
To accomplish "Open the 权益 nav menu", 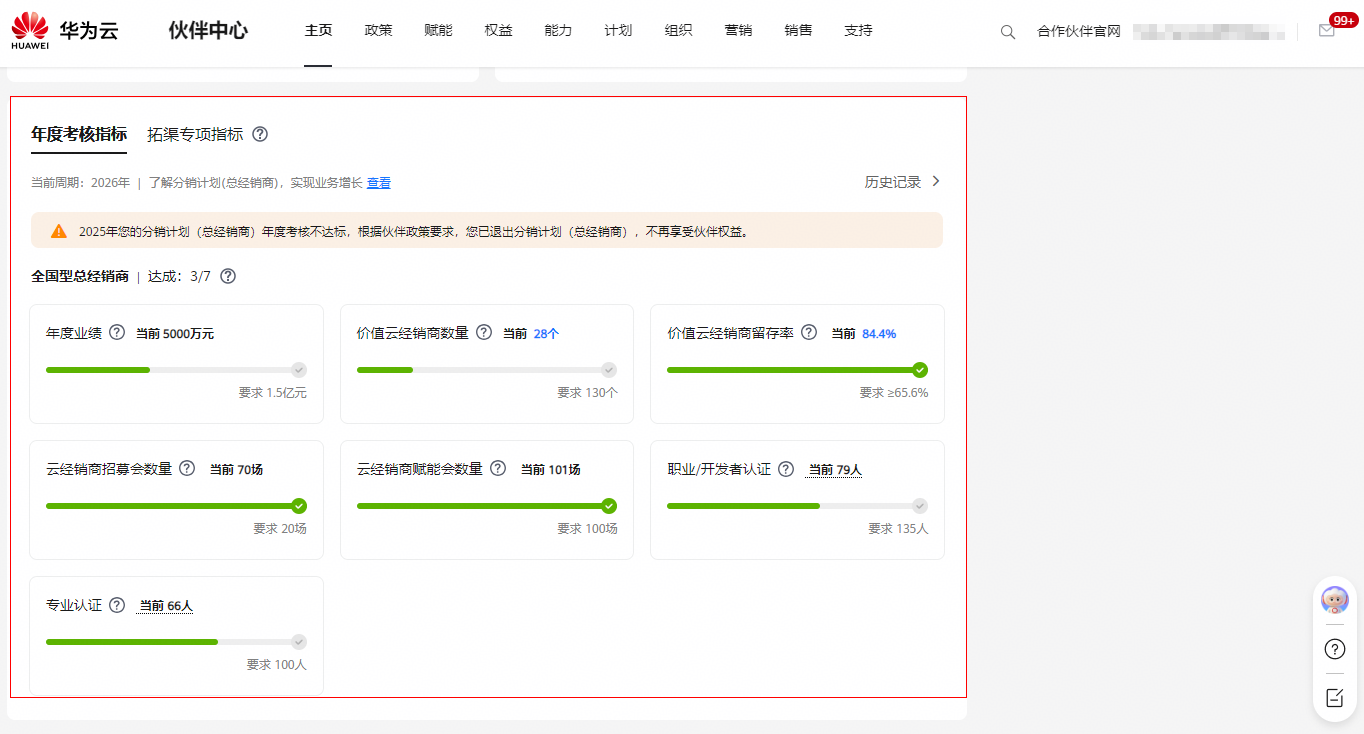I will 498,31.
